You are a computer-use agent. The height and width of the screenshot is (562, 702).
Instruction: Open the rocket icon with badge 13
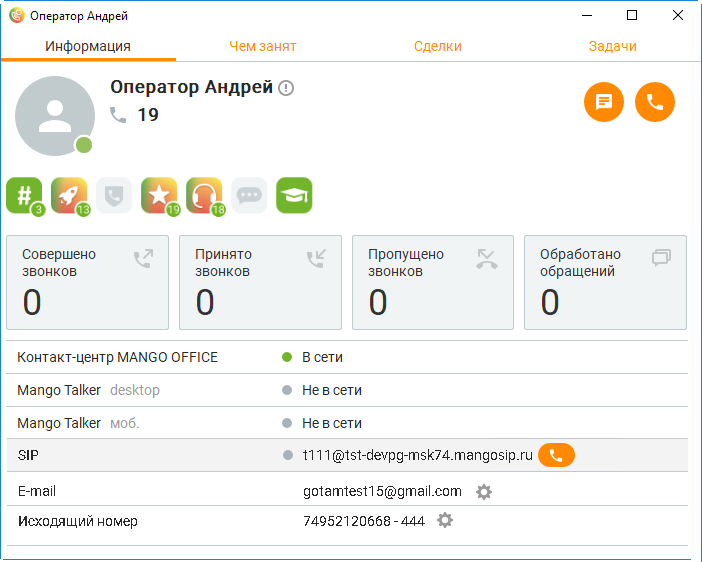[x=69, y=195]
